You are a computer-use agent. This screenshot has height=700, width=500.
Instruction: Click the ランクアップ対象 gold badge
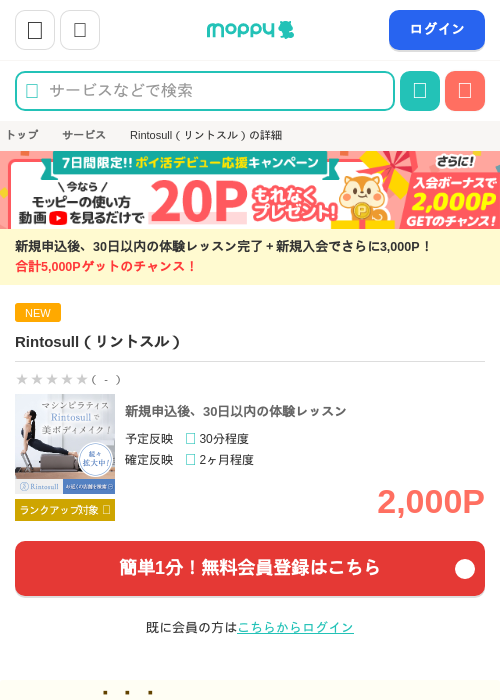coord(65,510)
